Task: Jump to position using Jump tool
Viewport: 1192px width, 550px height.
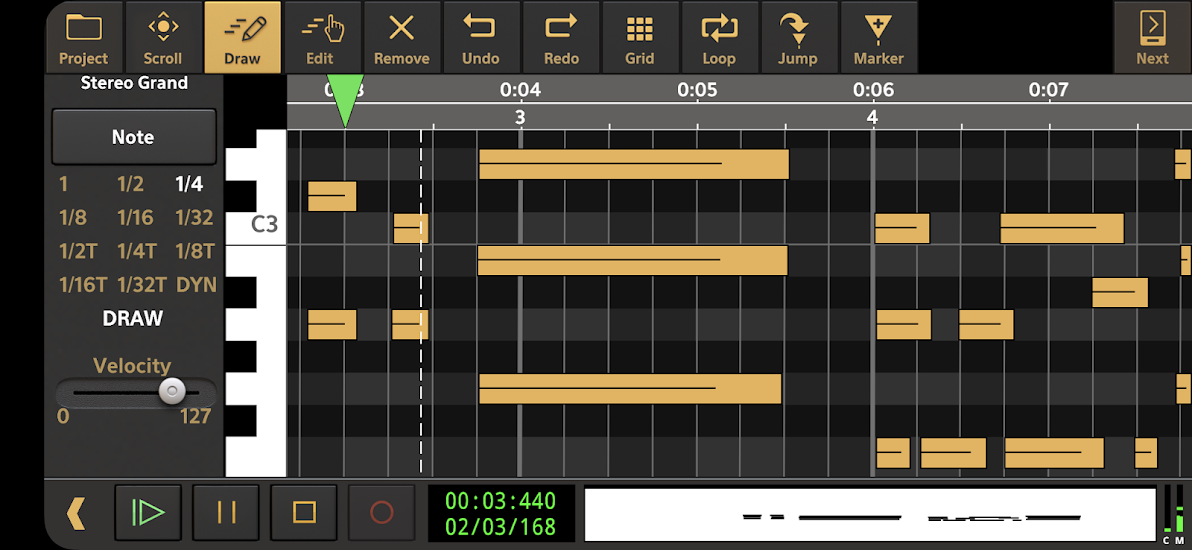Action: tap(798, 37)
